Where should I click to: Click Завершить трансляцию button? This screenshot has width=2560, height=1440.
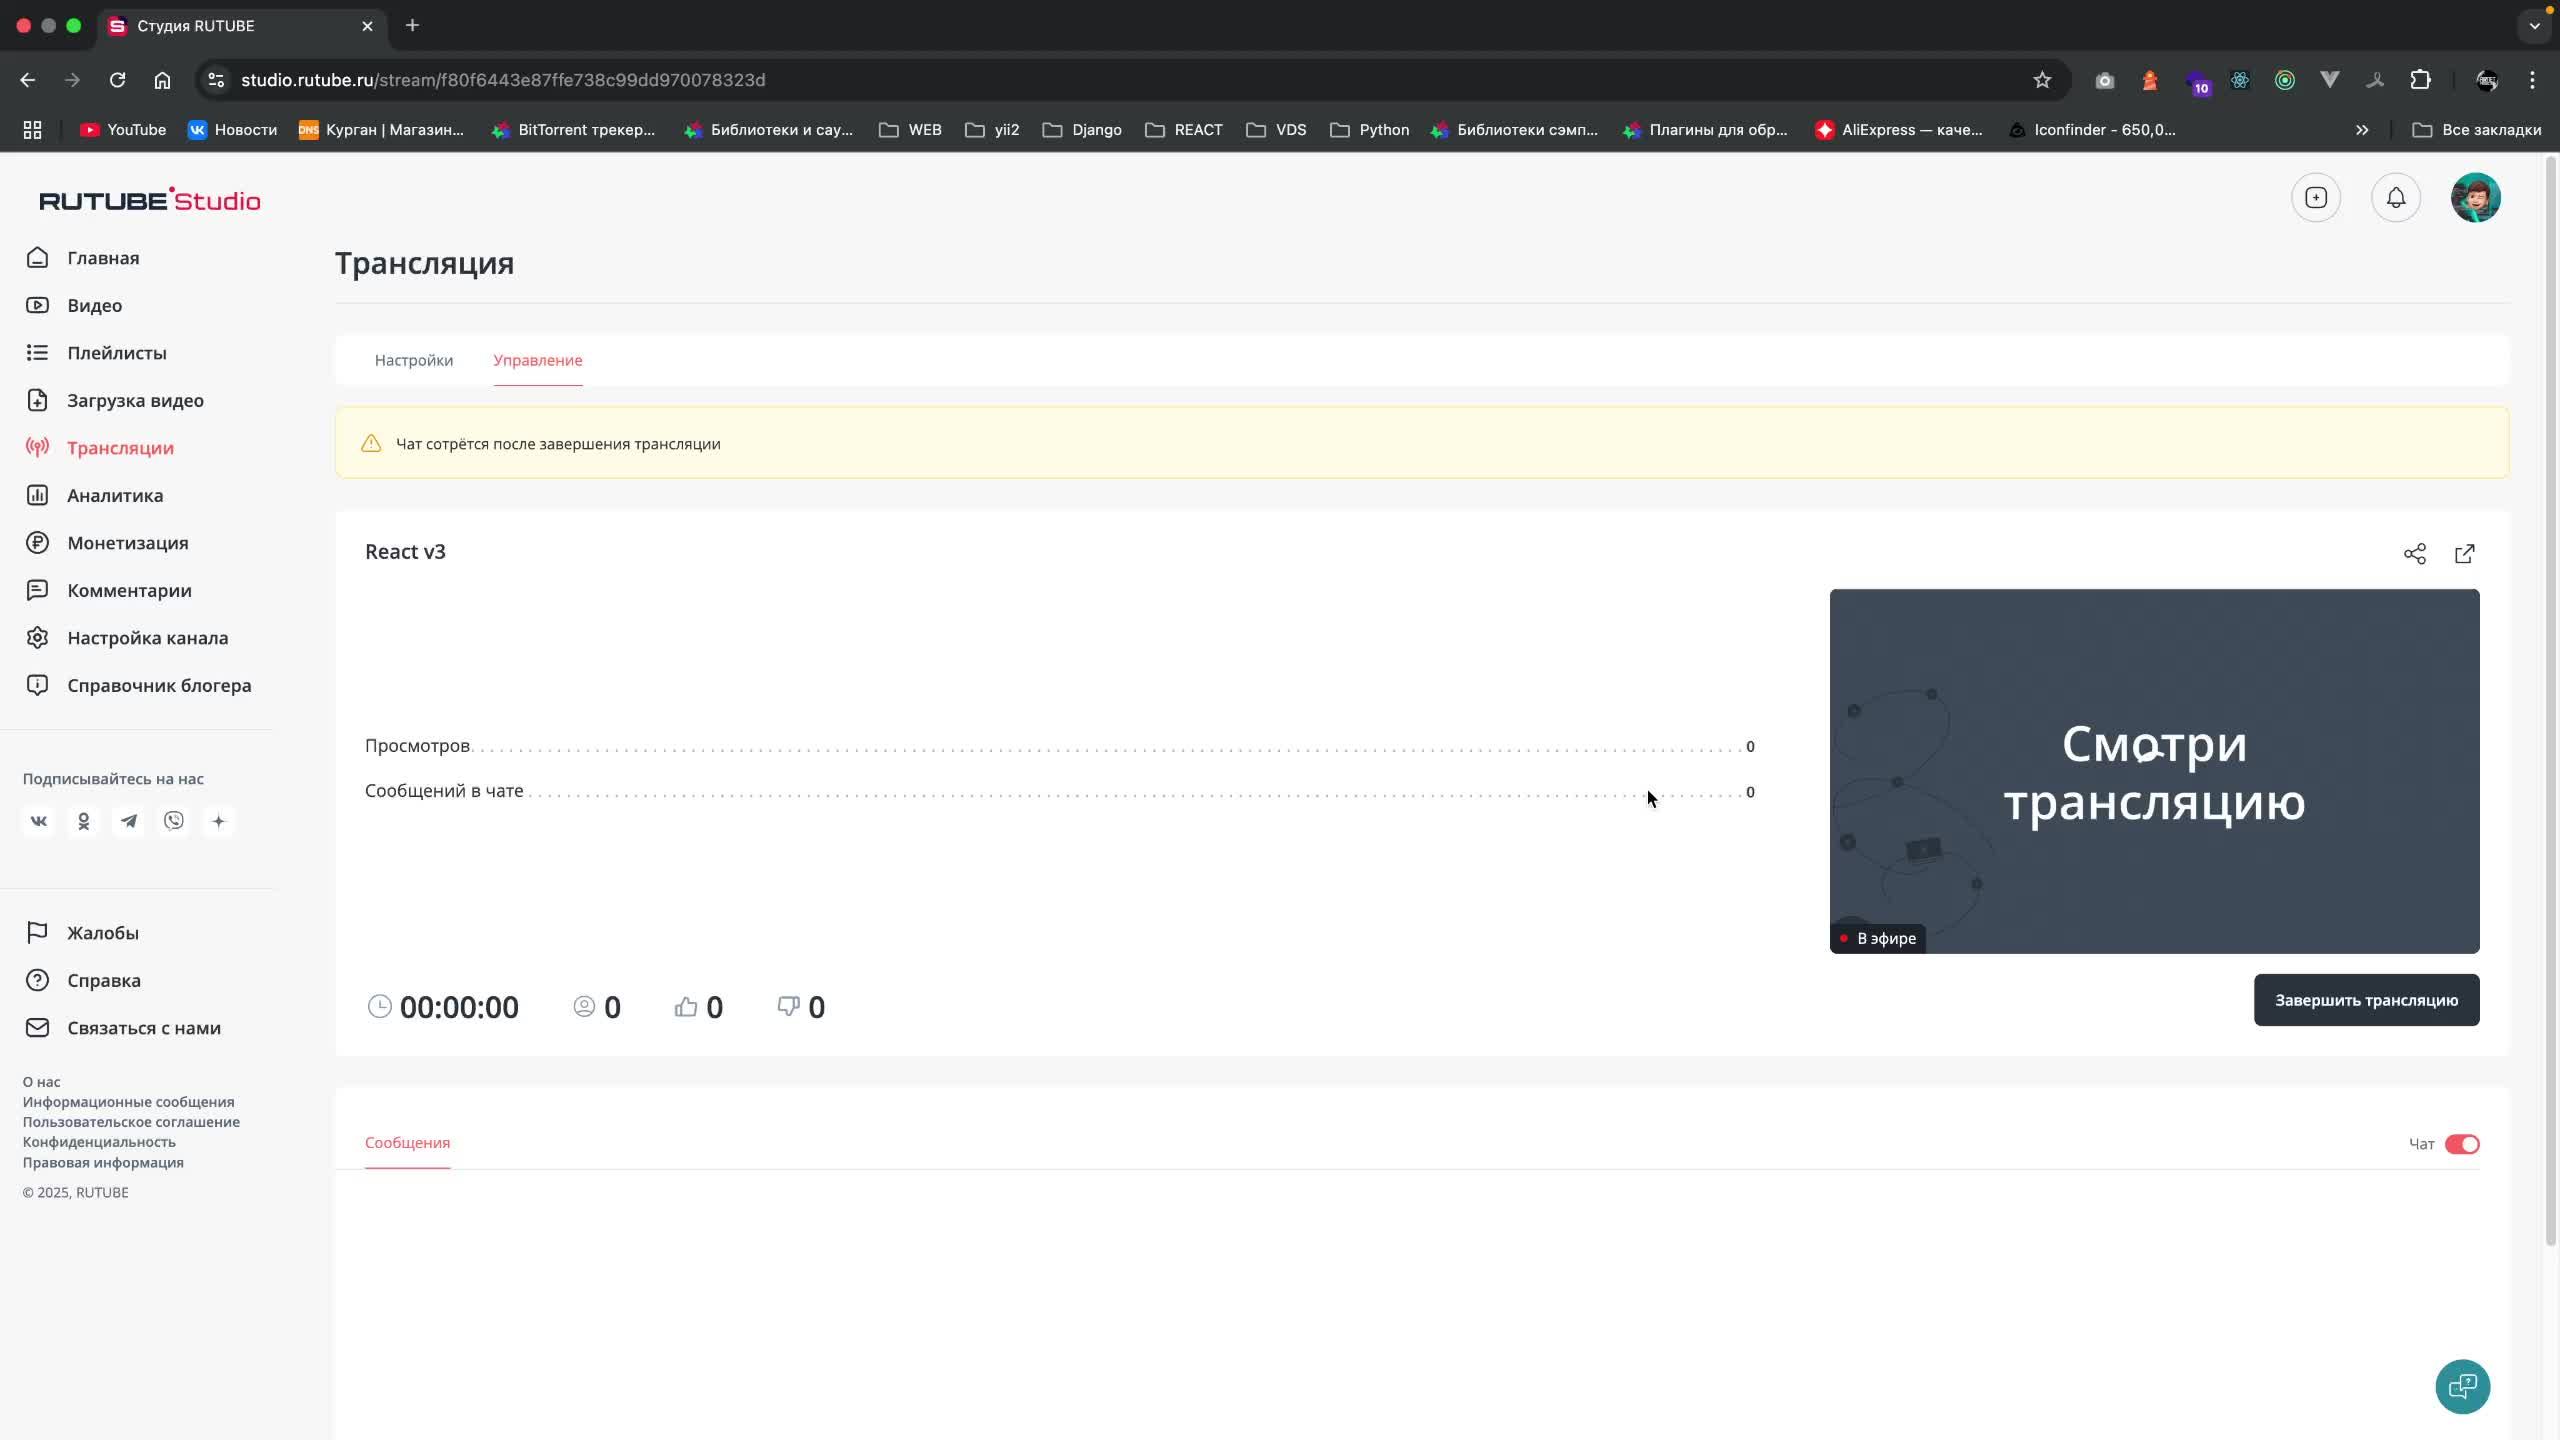(x=2367, y=1000)
